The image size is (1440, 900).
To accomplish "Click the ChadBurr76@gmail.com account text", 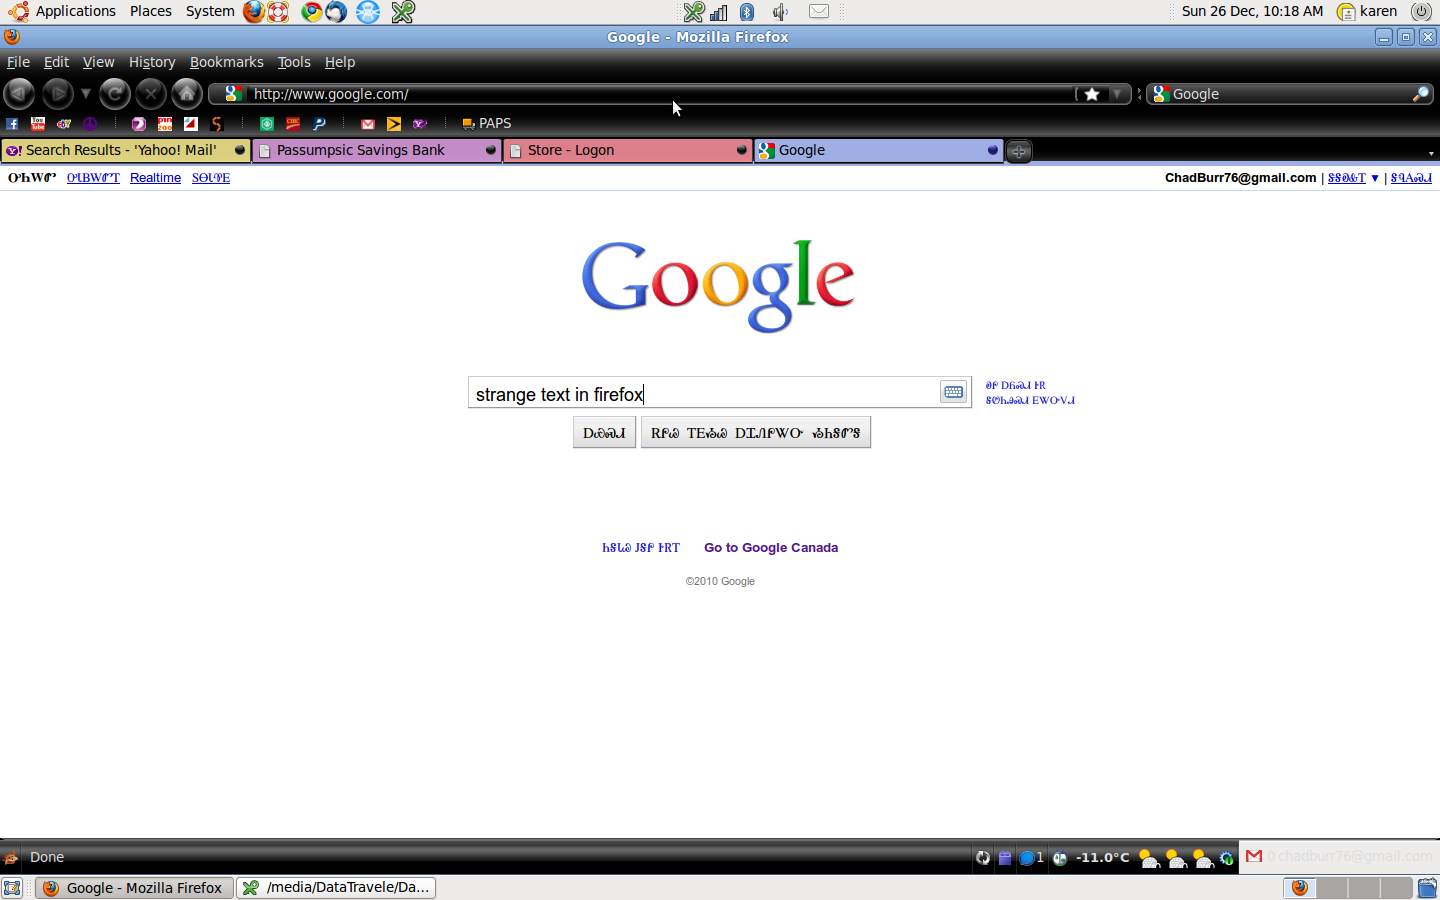I will [x=1240, y=178].
